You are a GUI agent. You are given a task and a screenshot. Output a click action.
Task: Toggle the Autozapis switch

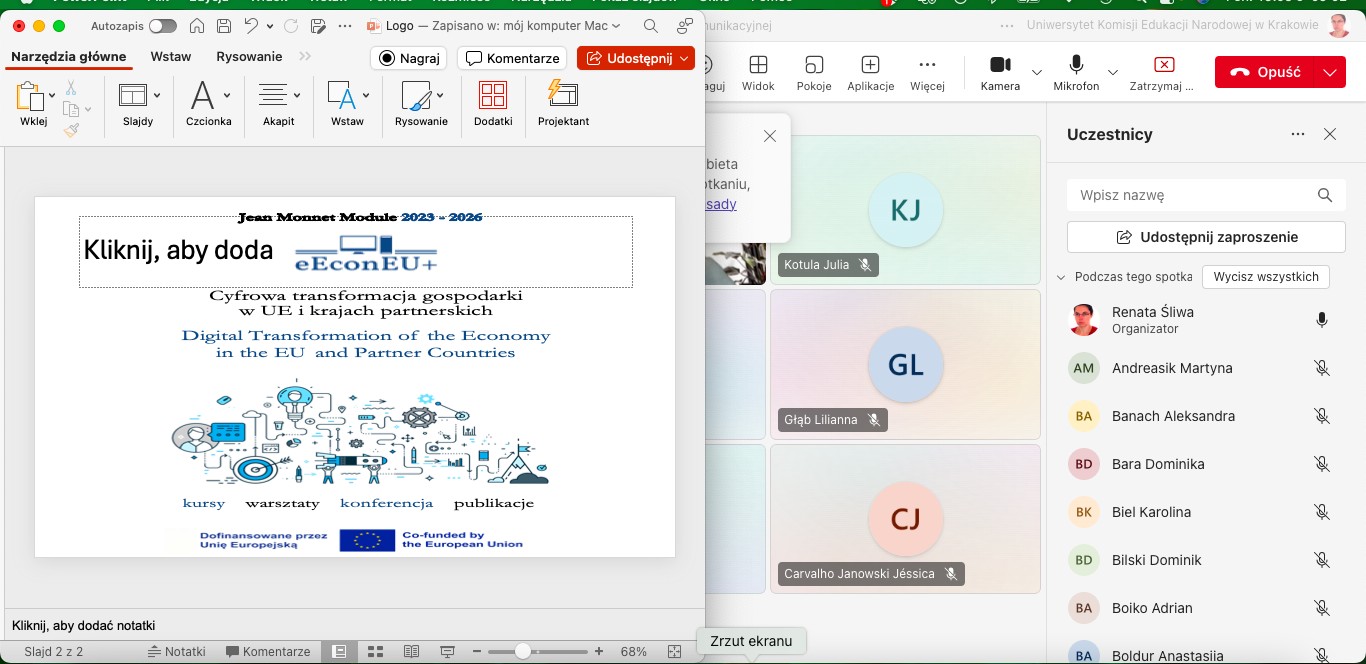pyautogui.click(x=162, y=26)
